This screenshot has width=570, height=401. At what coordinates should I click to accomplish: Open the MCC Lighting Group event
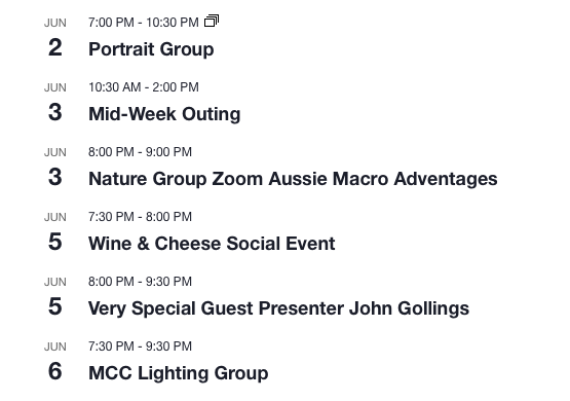[x=178, y=373]
